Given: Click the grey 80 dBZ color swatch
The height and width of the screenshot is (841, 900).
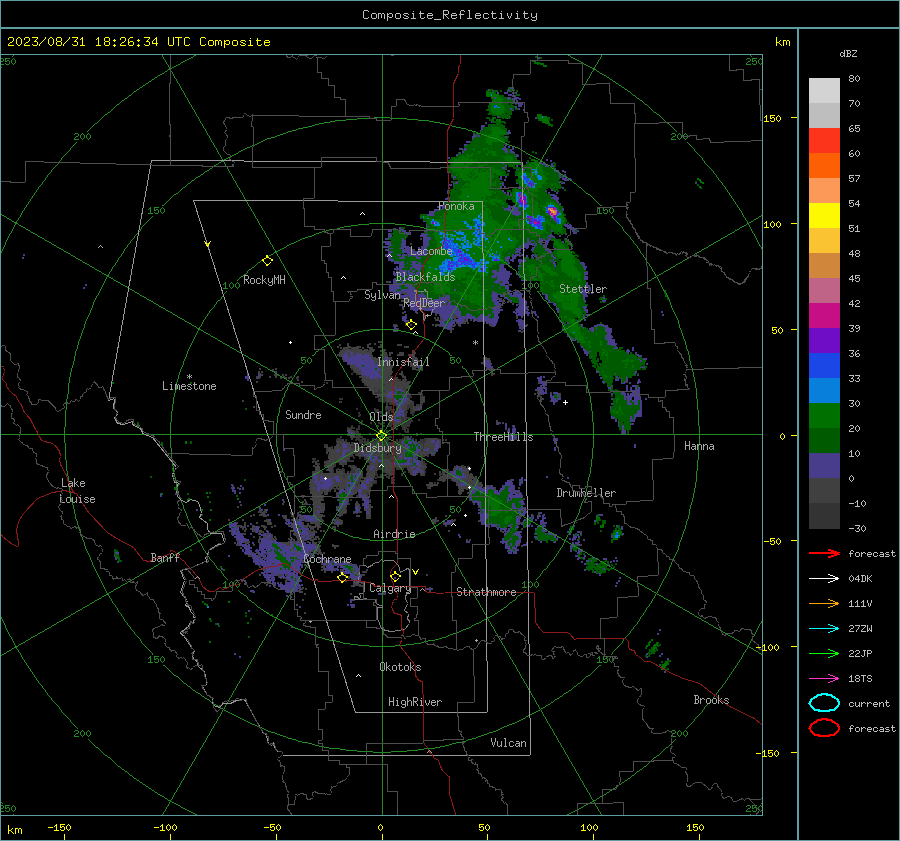Looking at the screenshot, I should [x=824, y=91].
